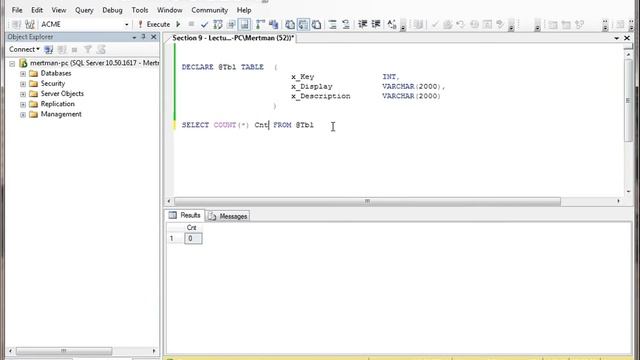640x360 pixels.
Task: Click the editor vertical scrollbar thumb
Action: coord(629,100)
